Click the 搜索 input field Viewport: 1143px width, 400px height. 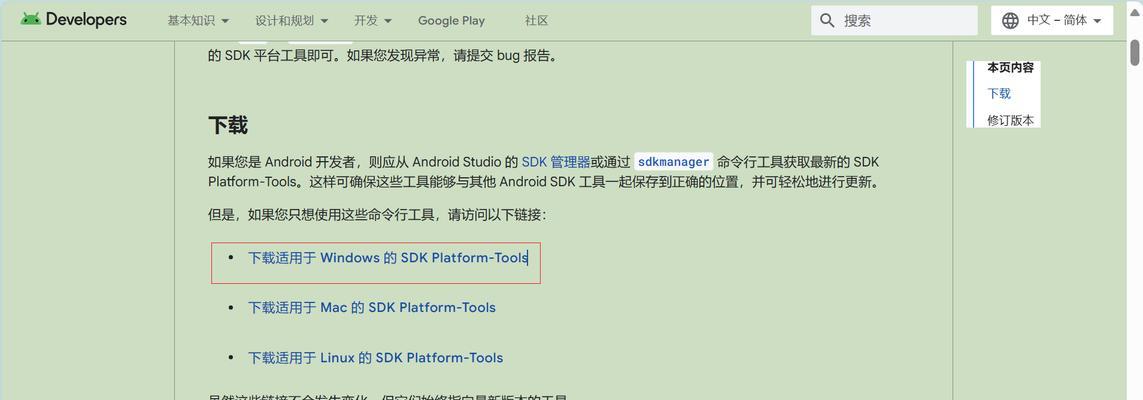(894, 20)
